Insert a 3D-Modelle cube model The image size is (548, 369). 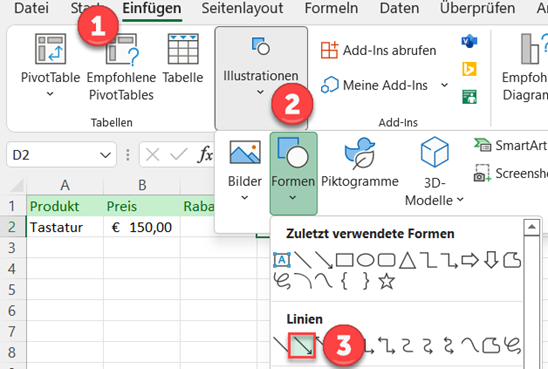[x=434, y=152]
